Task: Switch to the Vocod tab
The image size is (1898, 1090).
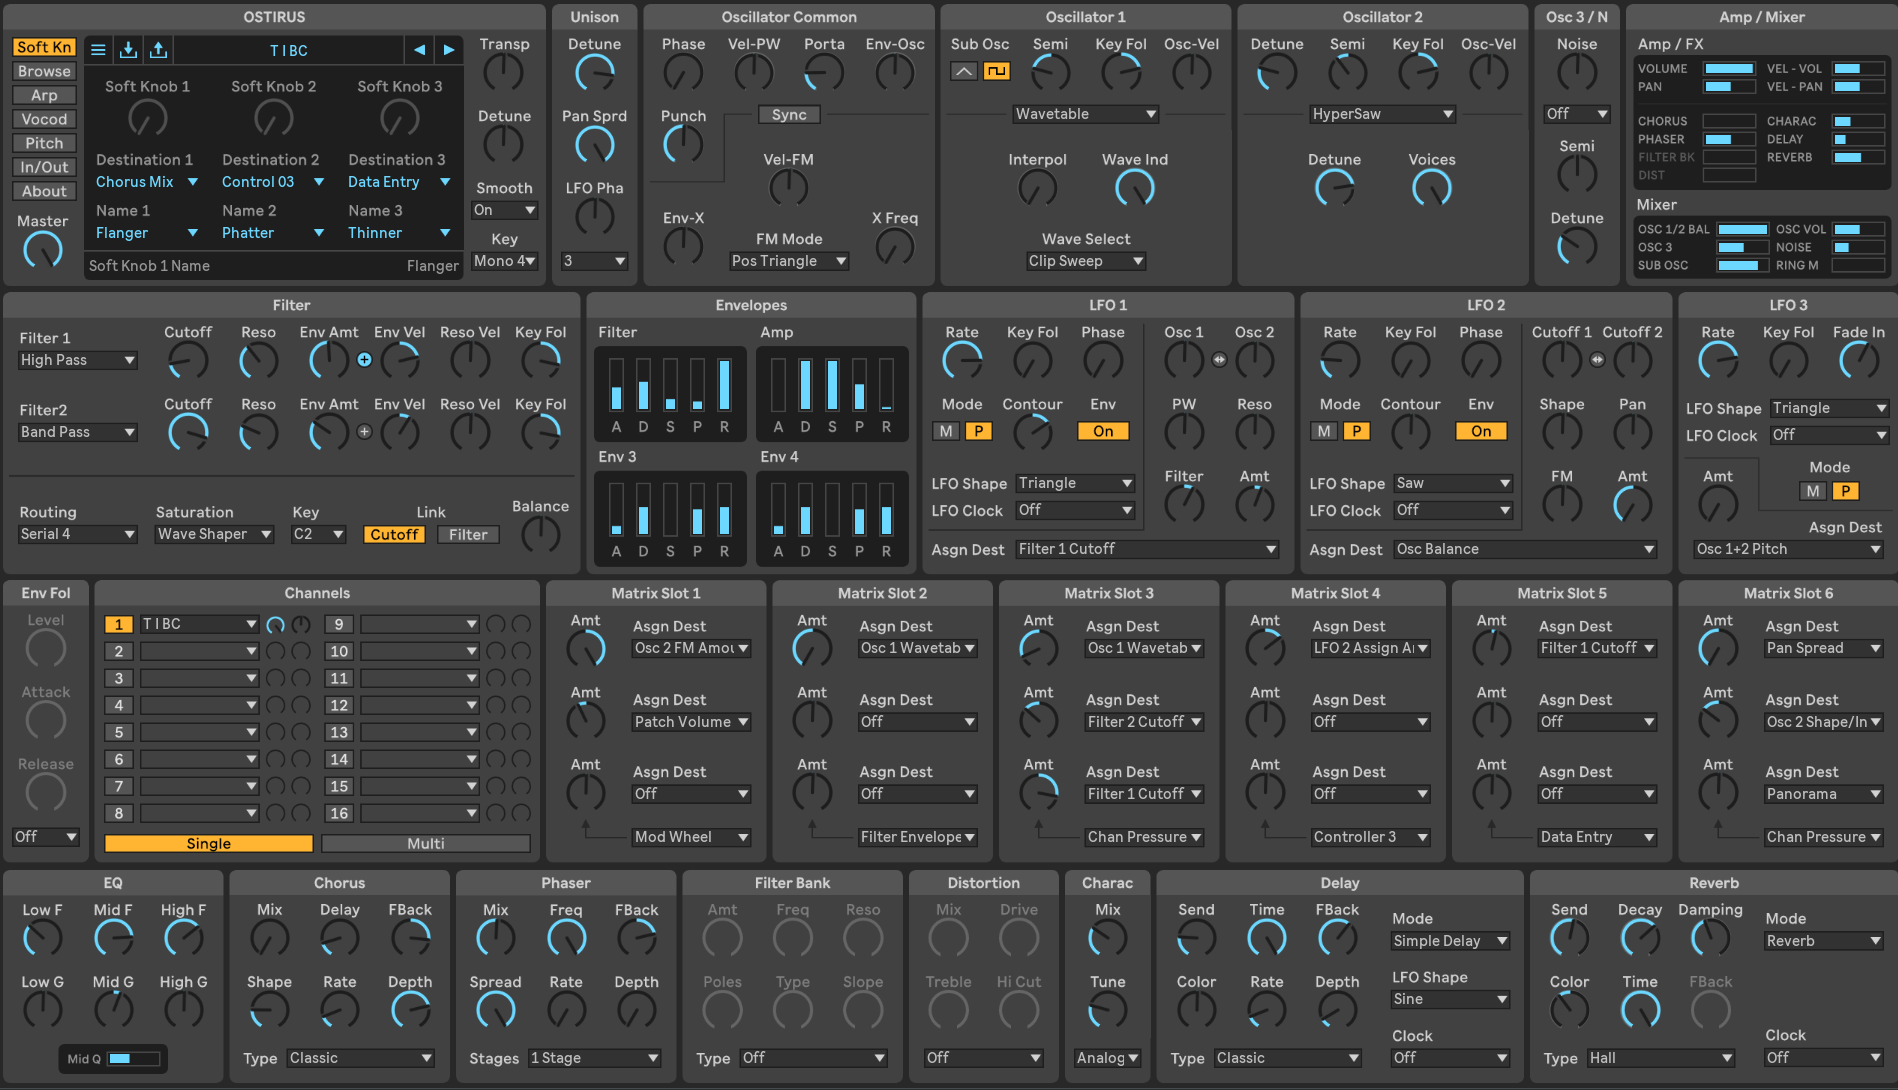Action: pos(44,119)
